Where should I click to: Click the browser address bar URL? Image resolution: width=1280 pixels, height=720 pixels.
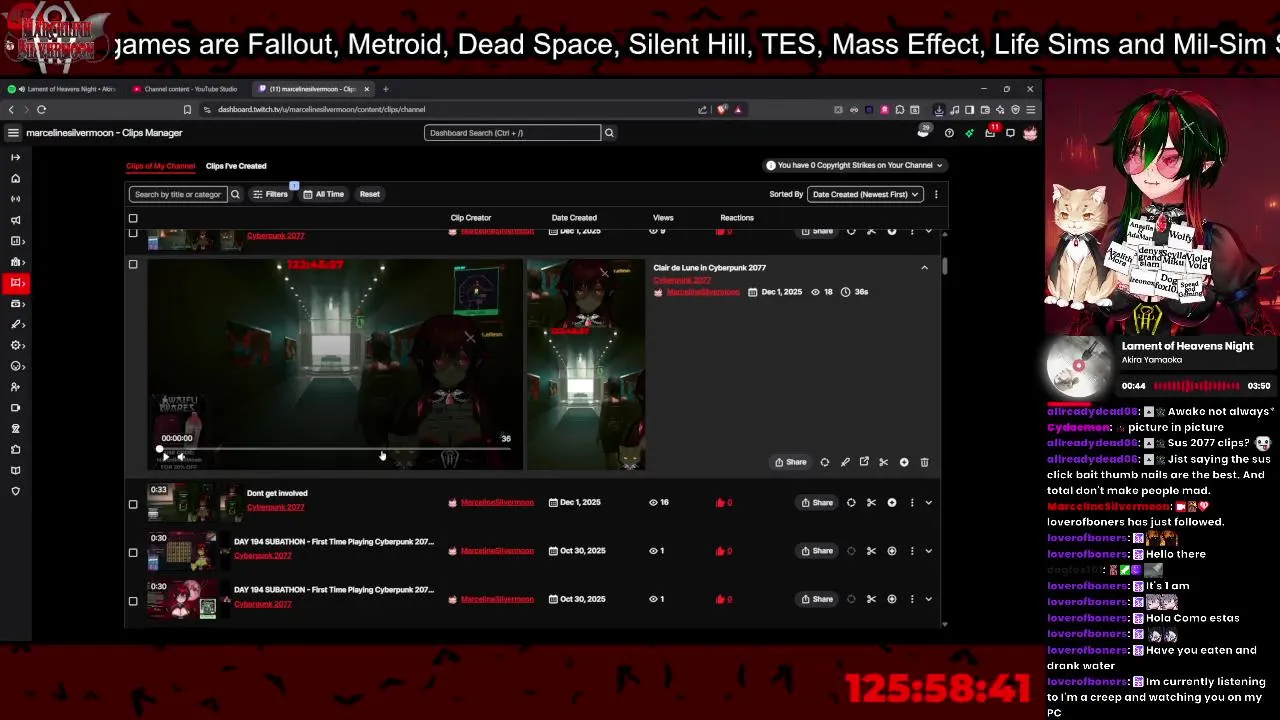click(x=321, y=109)
